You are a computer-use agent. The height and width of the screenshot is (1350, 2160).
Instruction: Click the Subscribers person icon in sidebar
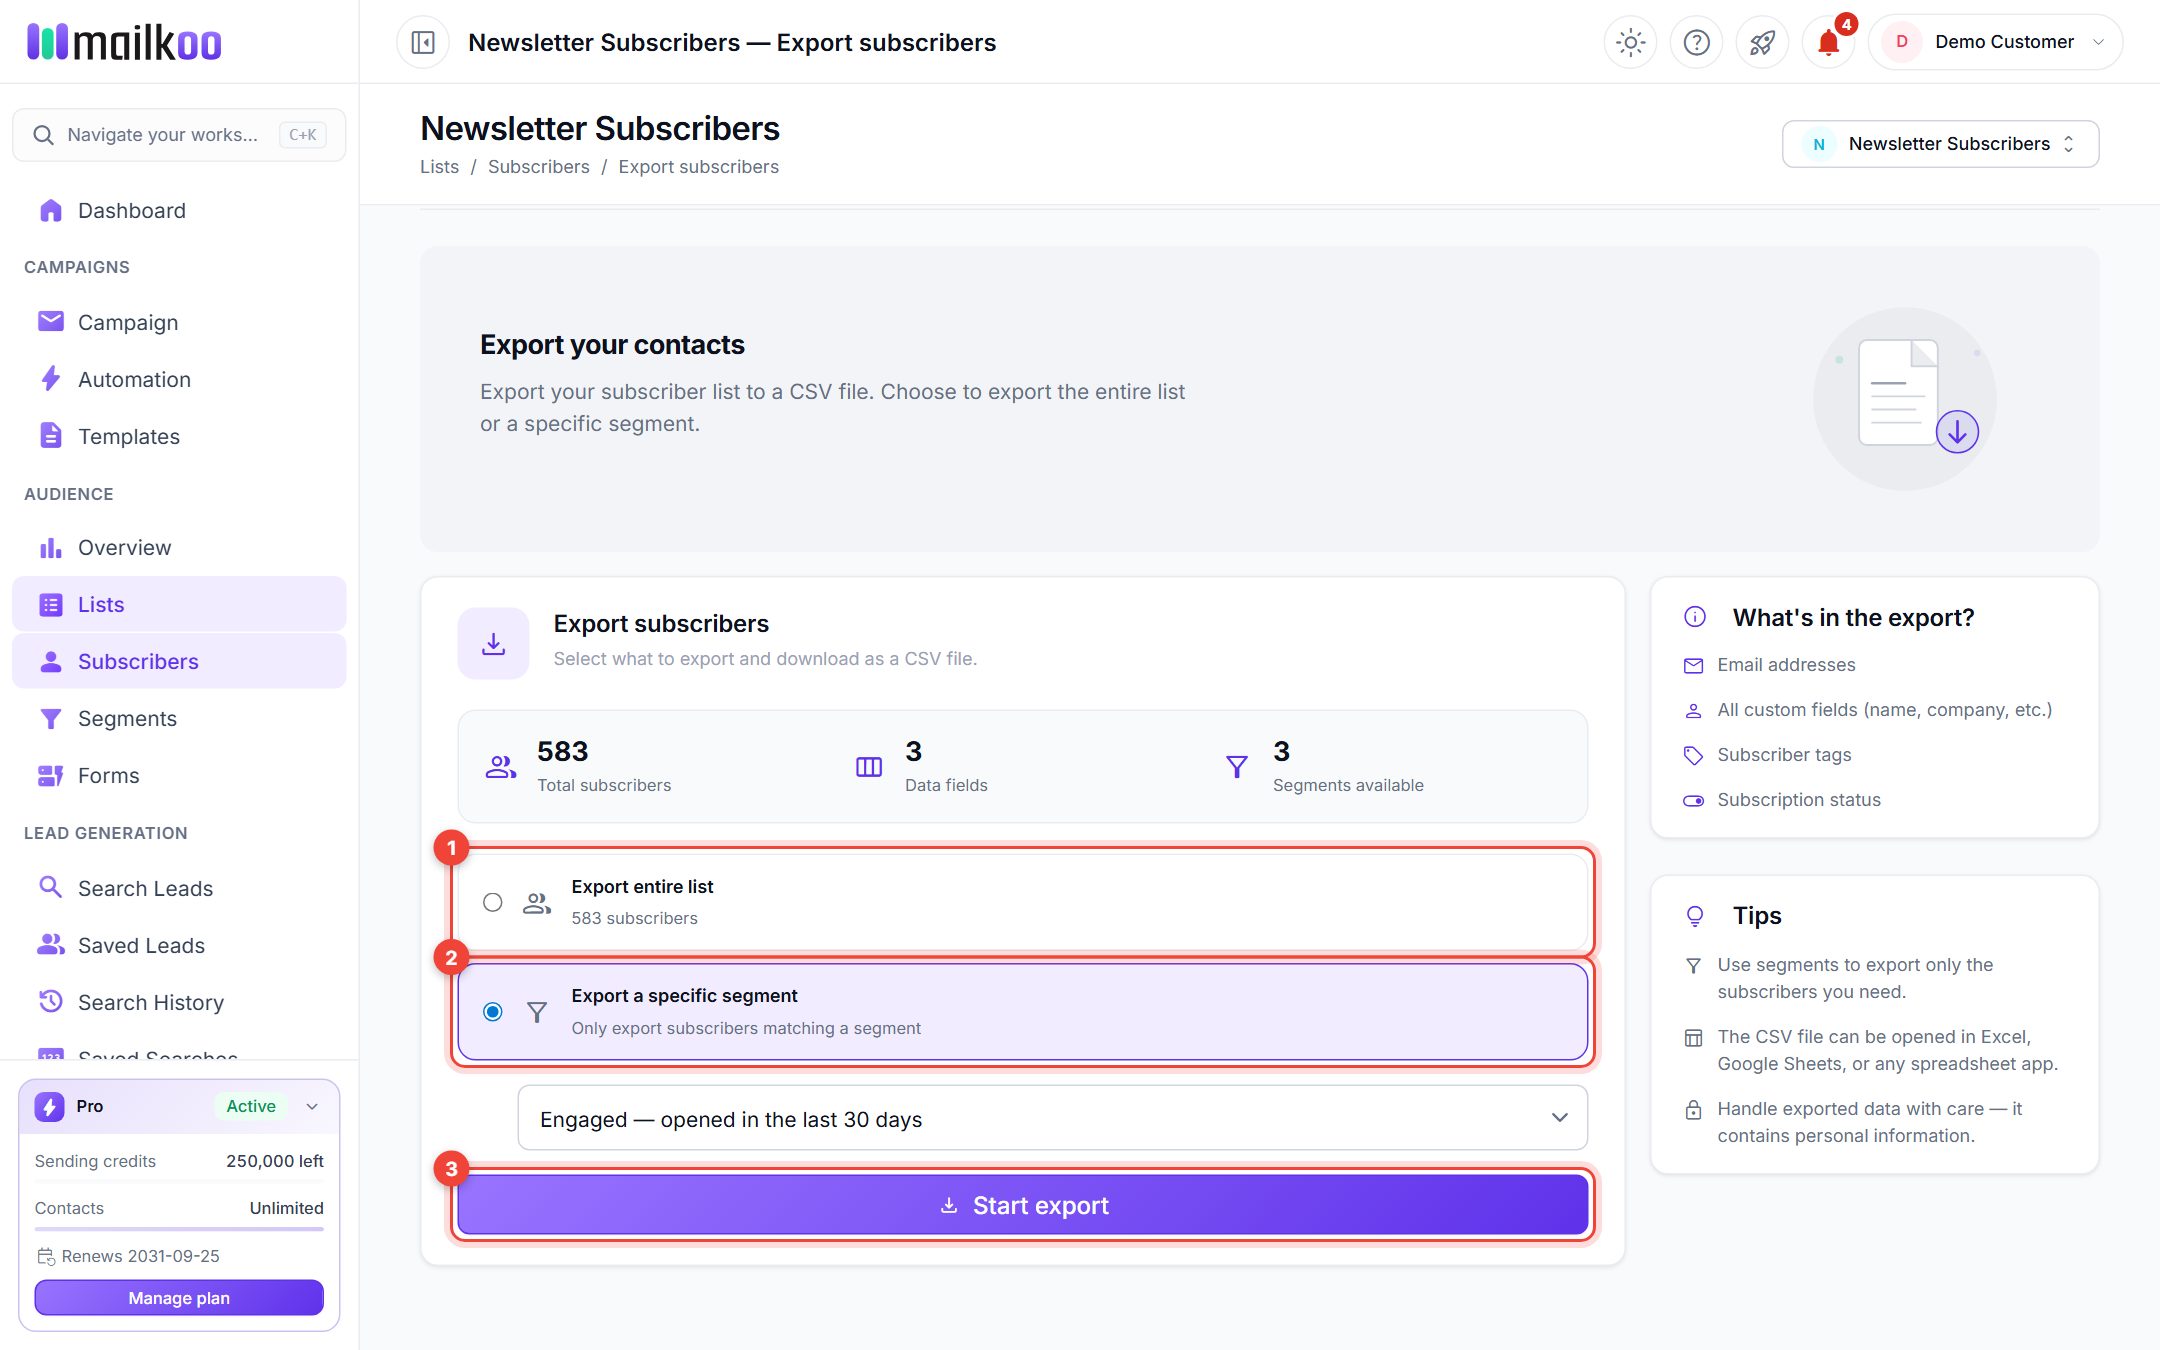(x=50, y=662)
